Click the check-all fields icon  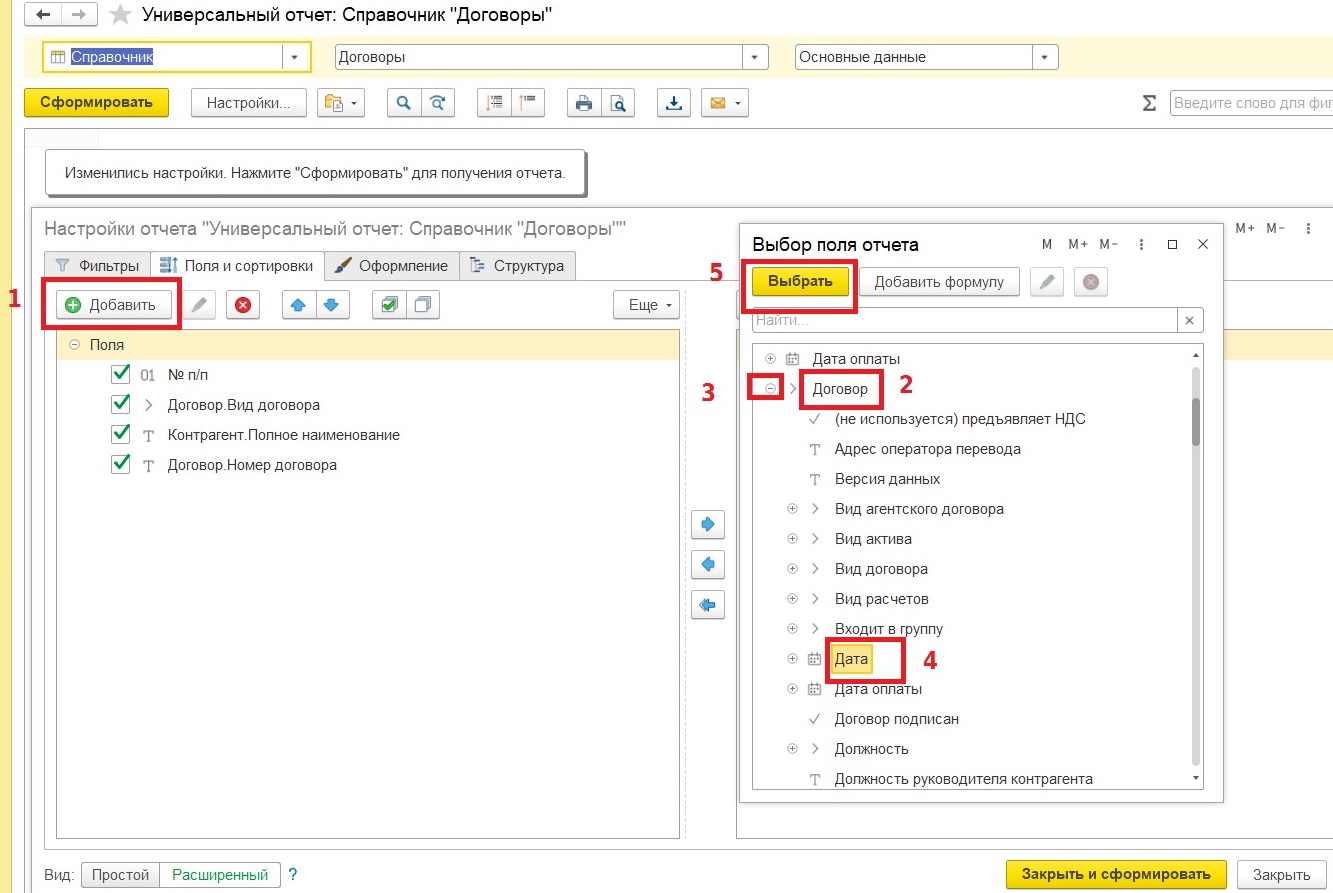[x=388, y=305]
